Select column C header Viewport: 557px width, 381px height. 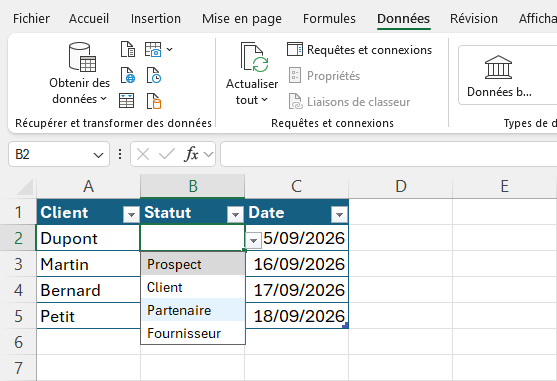click(297, 186)
